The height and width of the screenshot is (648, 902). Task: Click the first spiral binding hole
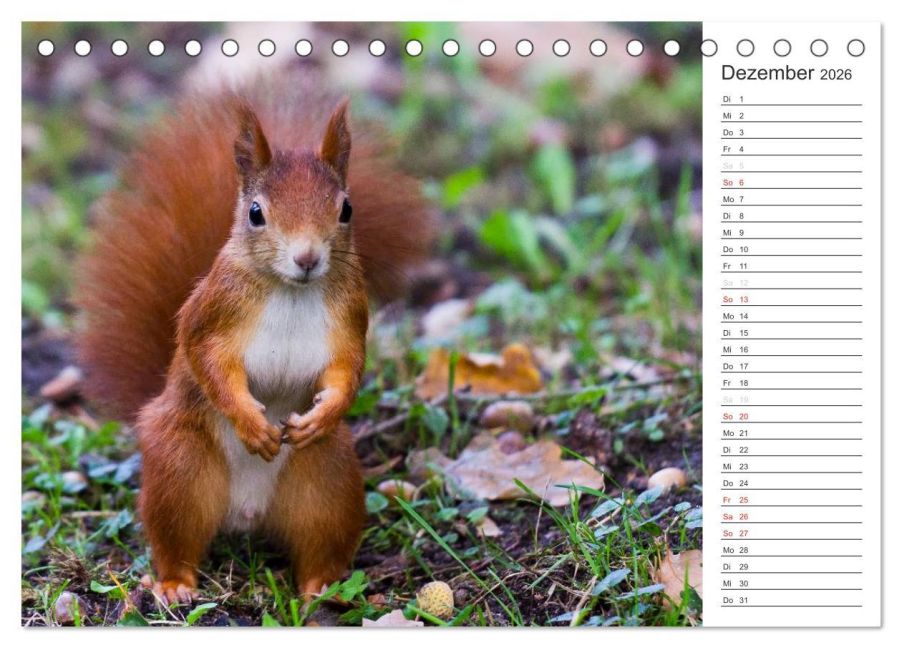(46, 48)
